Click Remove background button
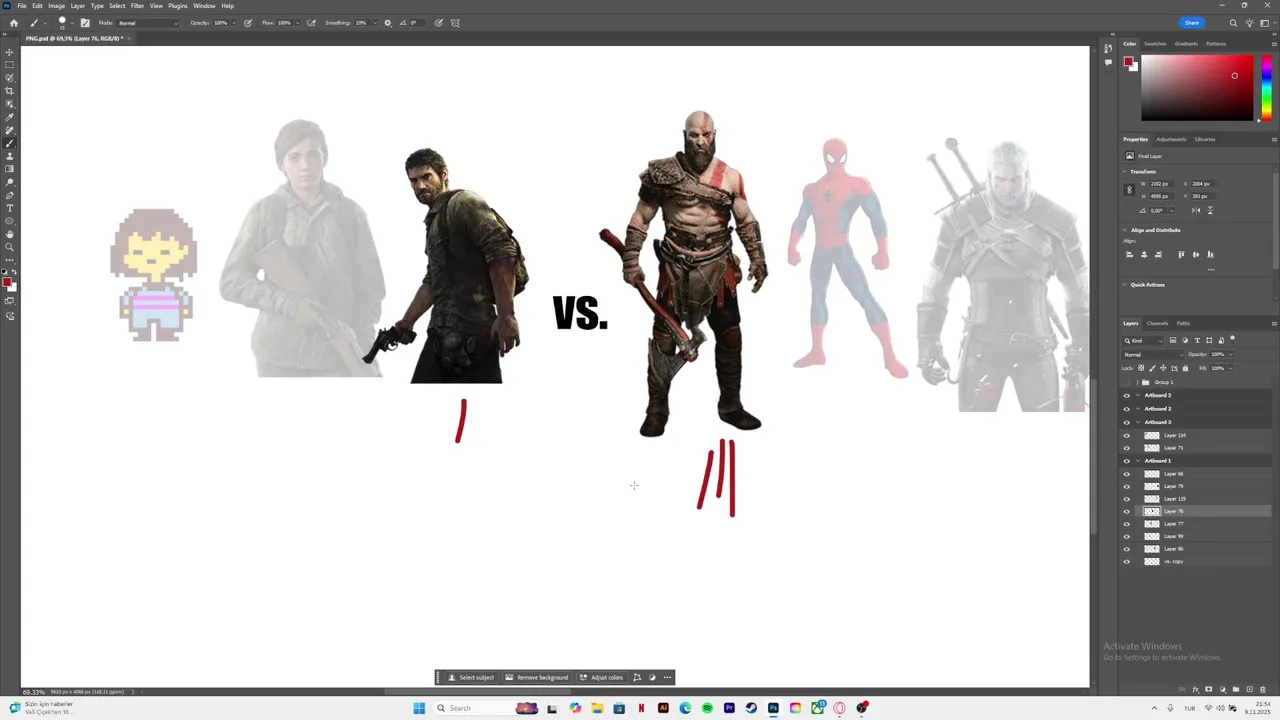 [537, 677]
